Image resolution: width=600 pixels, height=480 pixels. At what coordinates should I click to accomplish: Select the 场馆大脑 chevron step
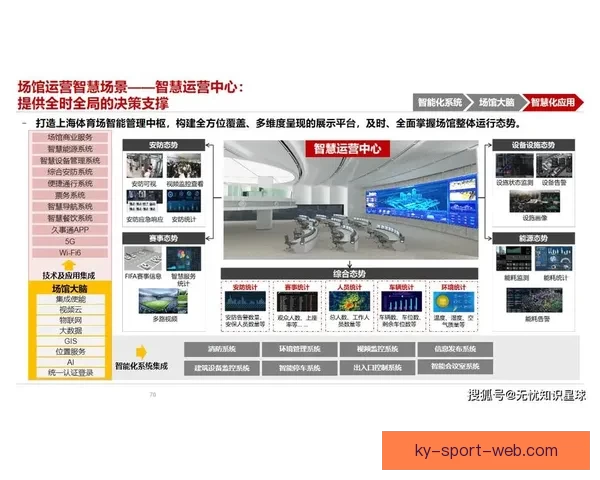(497, 103)
